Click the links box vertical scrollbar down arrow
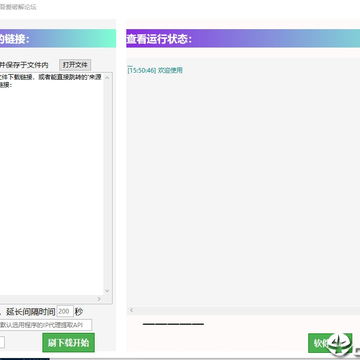360x360 pixels. (107, 291)
